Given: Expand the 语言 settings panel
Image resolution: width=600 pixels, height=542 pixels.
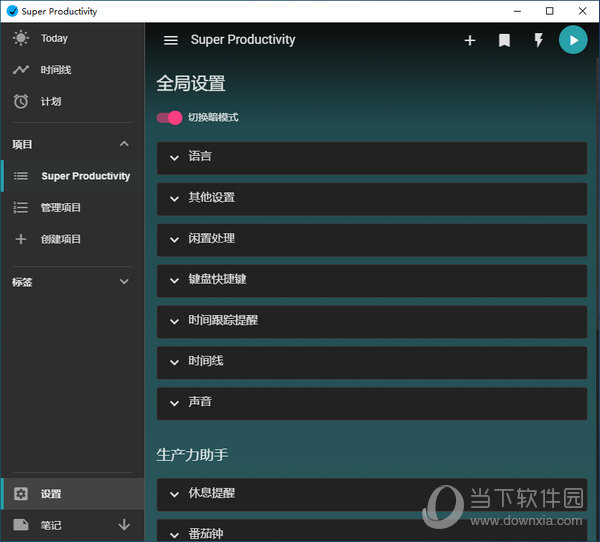Looking at the screenshot, I should point(372,158).
